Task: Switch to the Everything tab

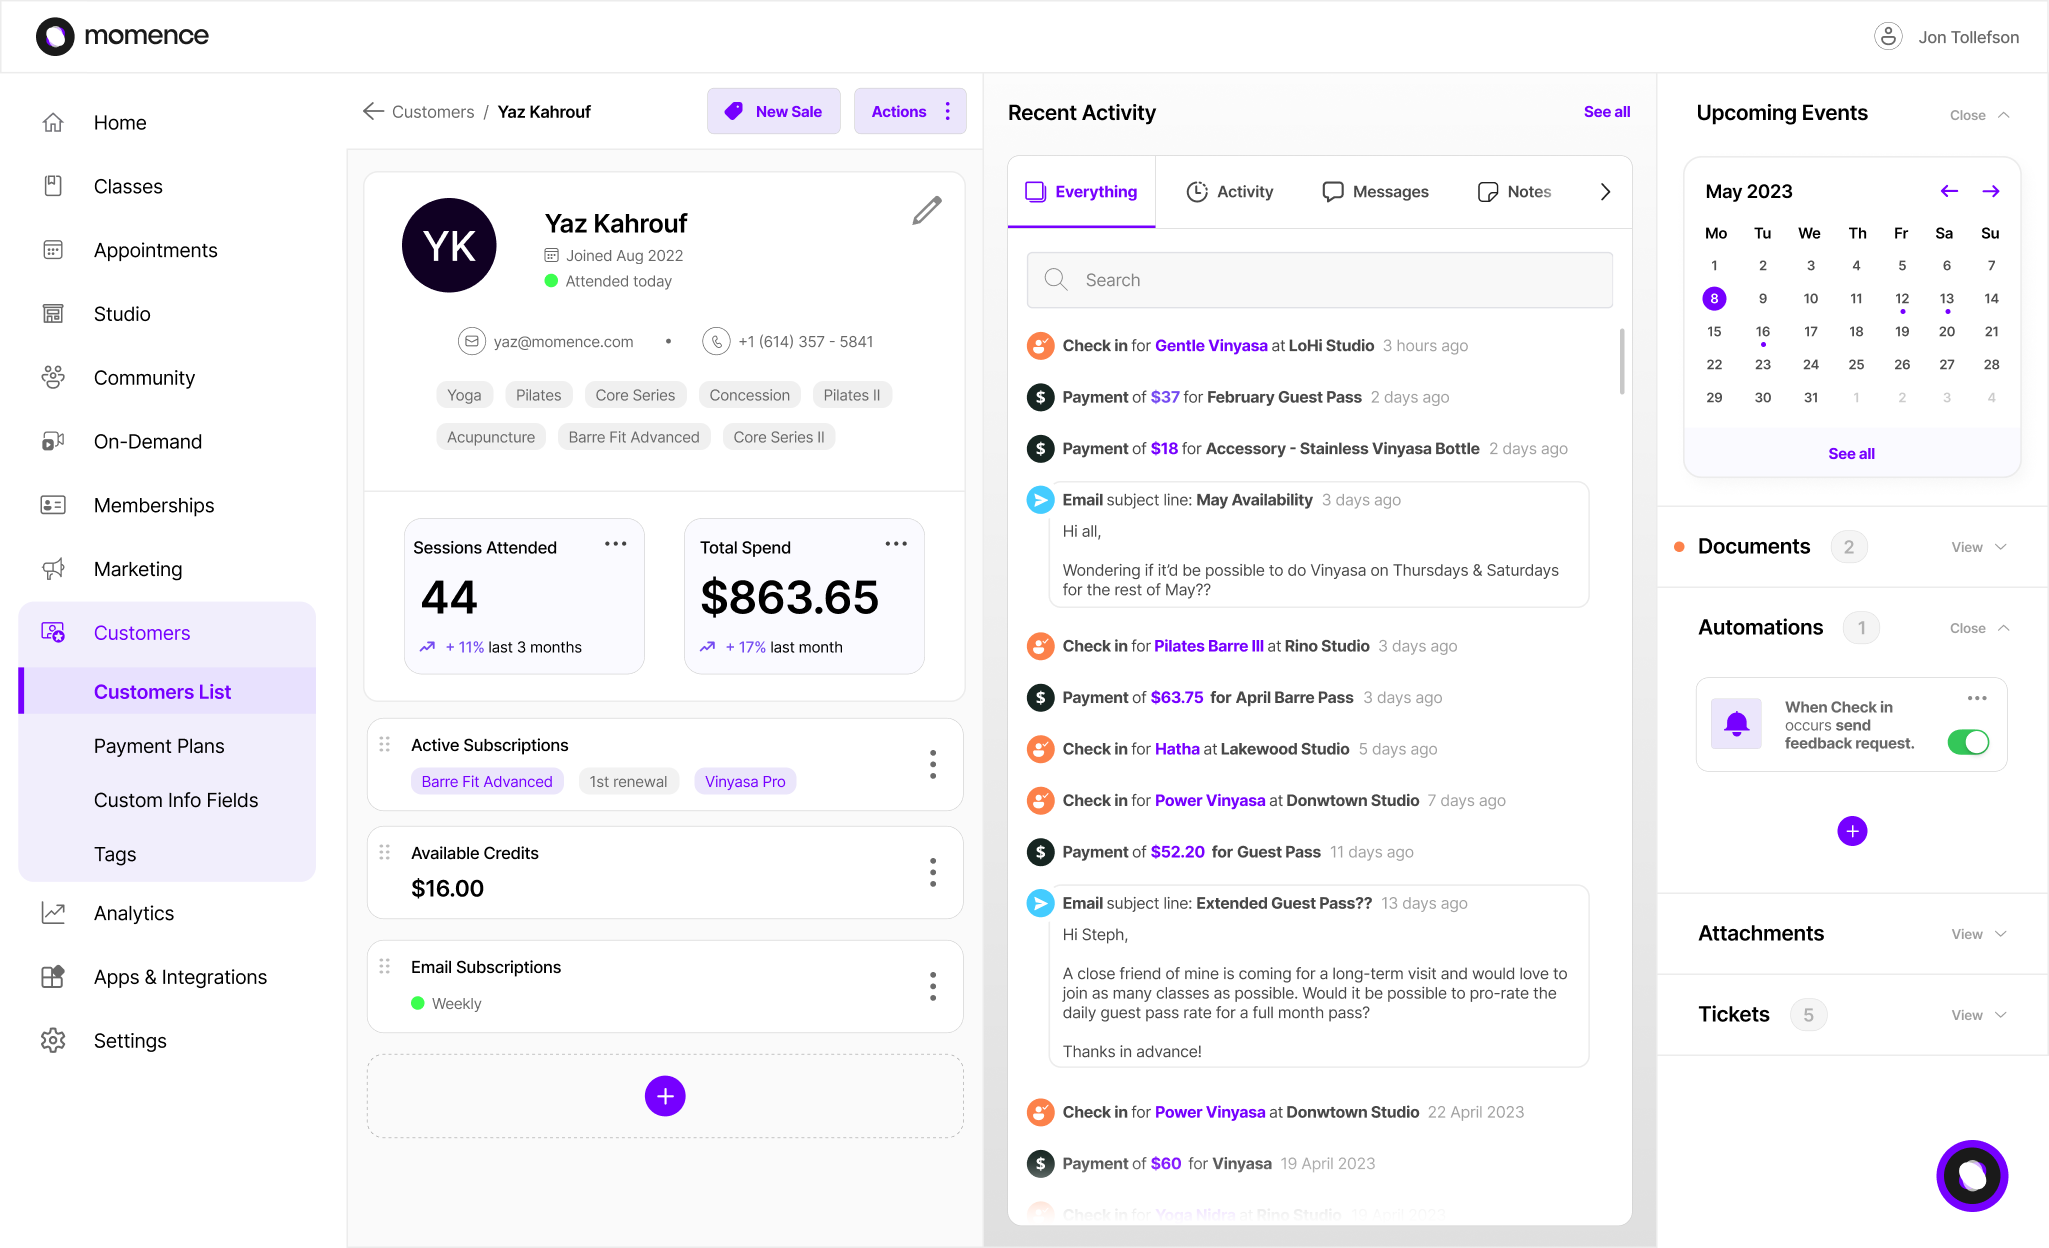Action: (1081, 192)
